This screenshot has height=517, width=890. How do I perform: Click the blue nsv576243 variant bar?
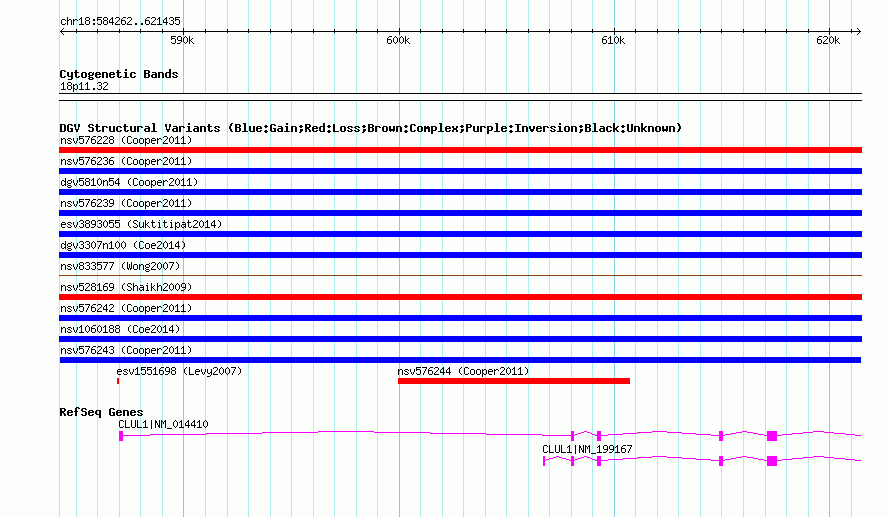[x=460, y=360]
